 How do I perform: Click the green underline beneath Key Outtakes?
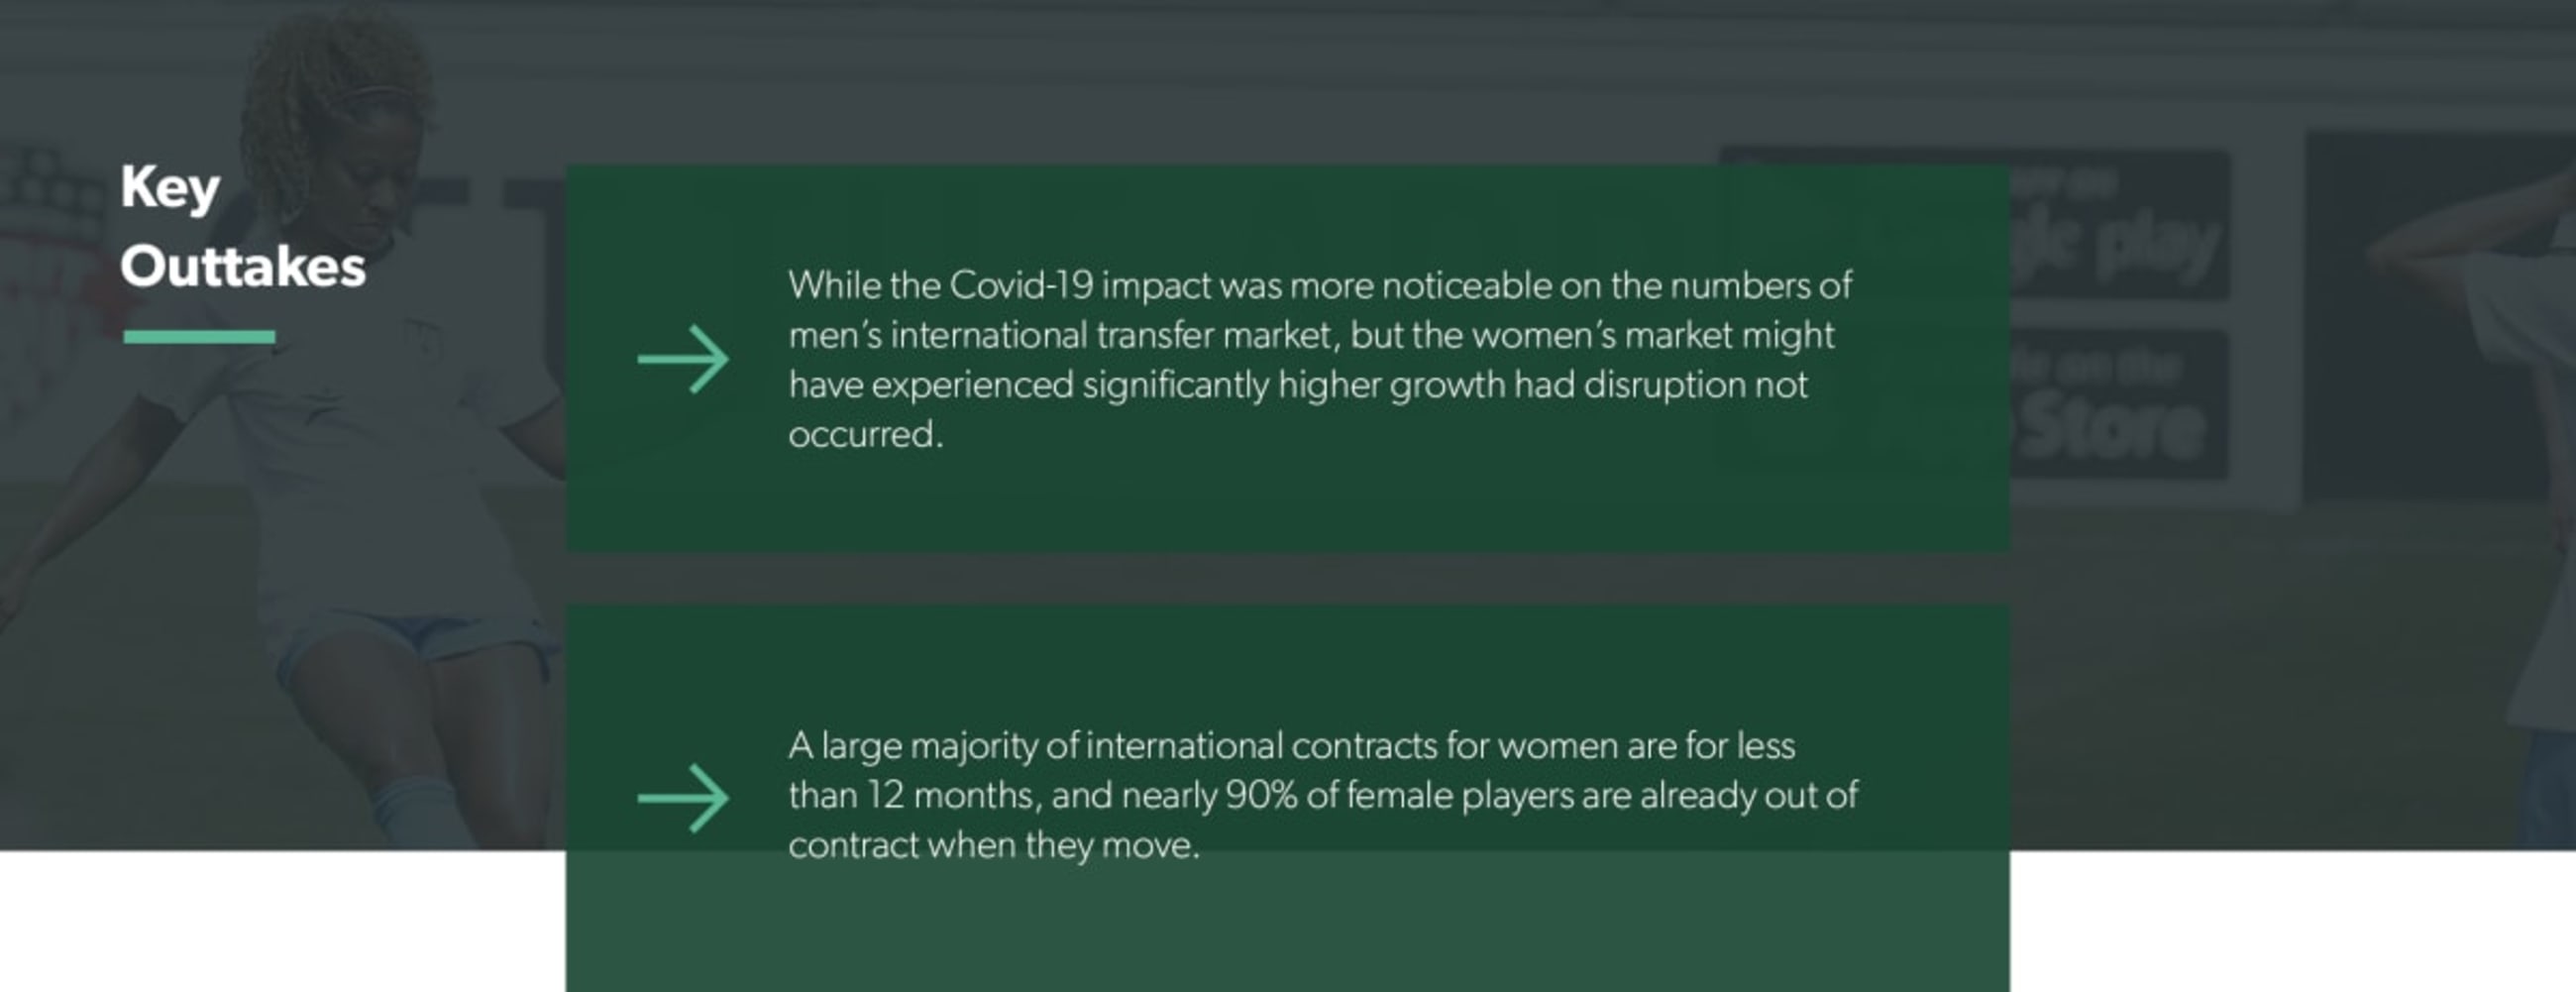pyautogui.click(x=199, y=337)
